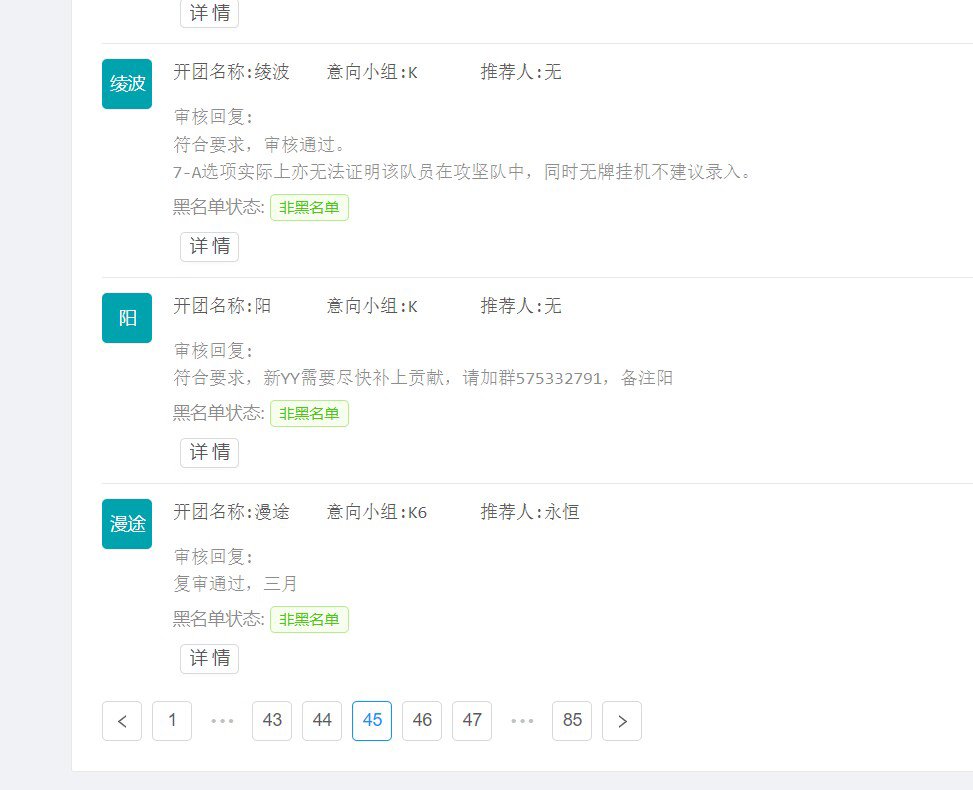Click the partially visible top 详情 button

210,12
